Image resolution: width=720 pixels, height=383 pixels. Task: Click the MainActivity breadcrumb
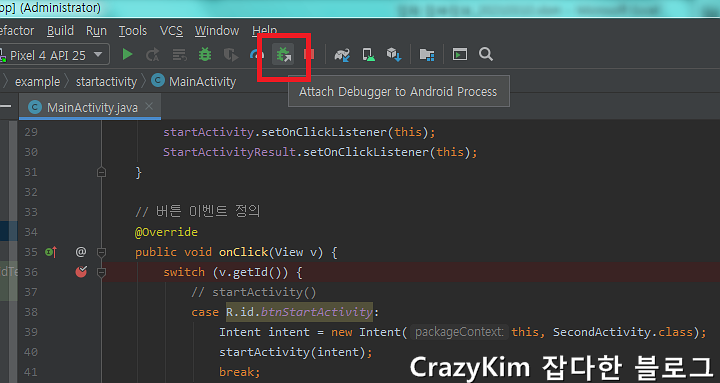[202, 82]
